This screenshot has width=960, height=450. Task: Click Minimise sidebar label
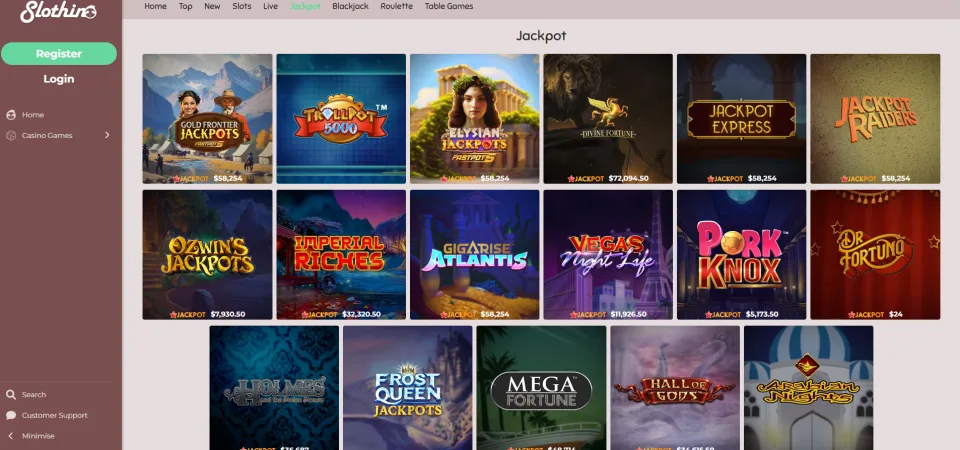(38, 436)
